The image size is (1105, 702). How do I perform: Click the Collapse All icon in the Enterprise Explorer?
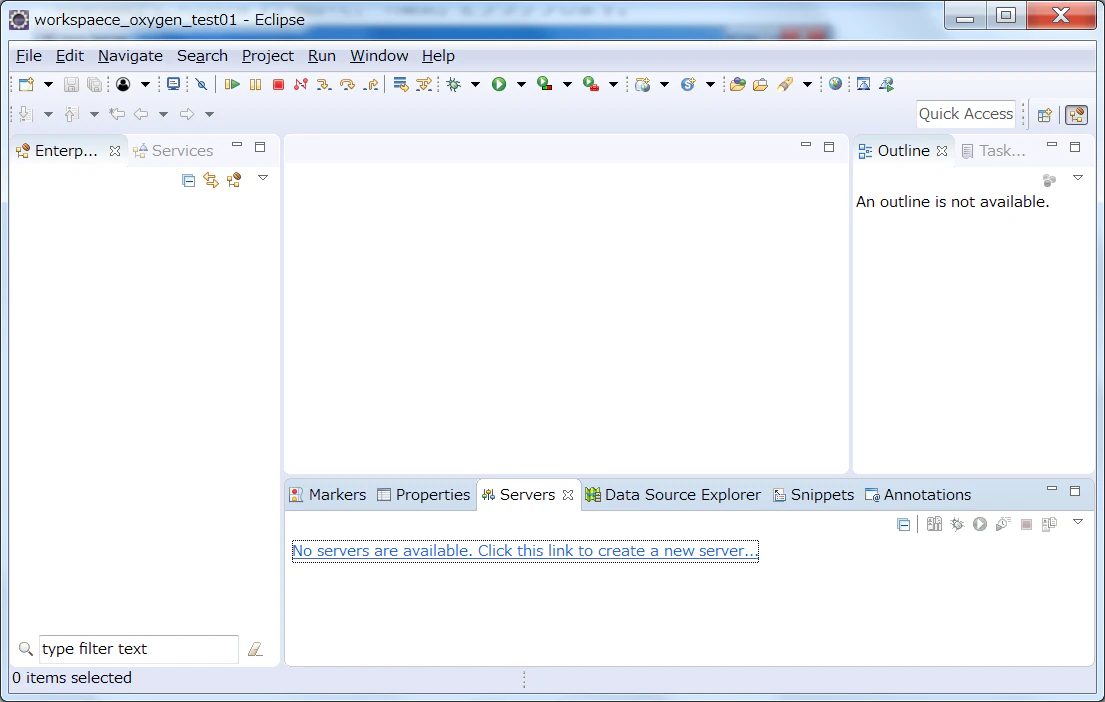[188, 180]
